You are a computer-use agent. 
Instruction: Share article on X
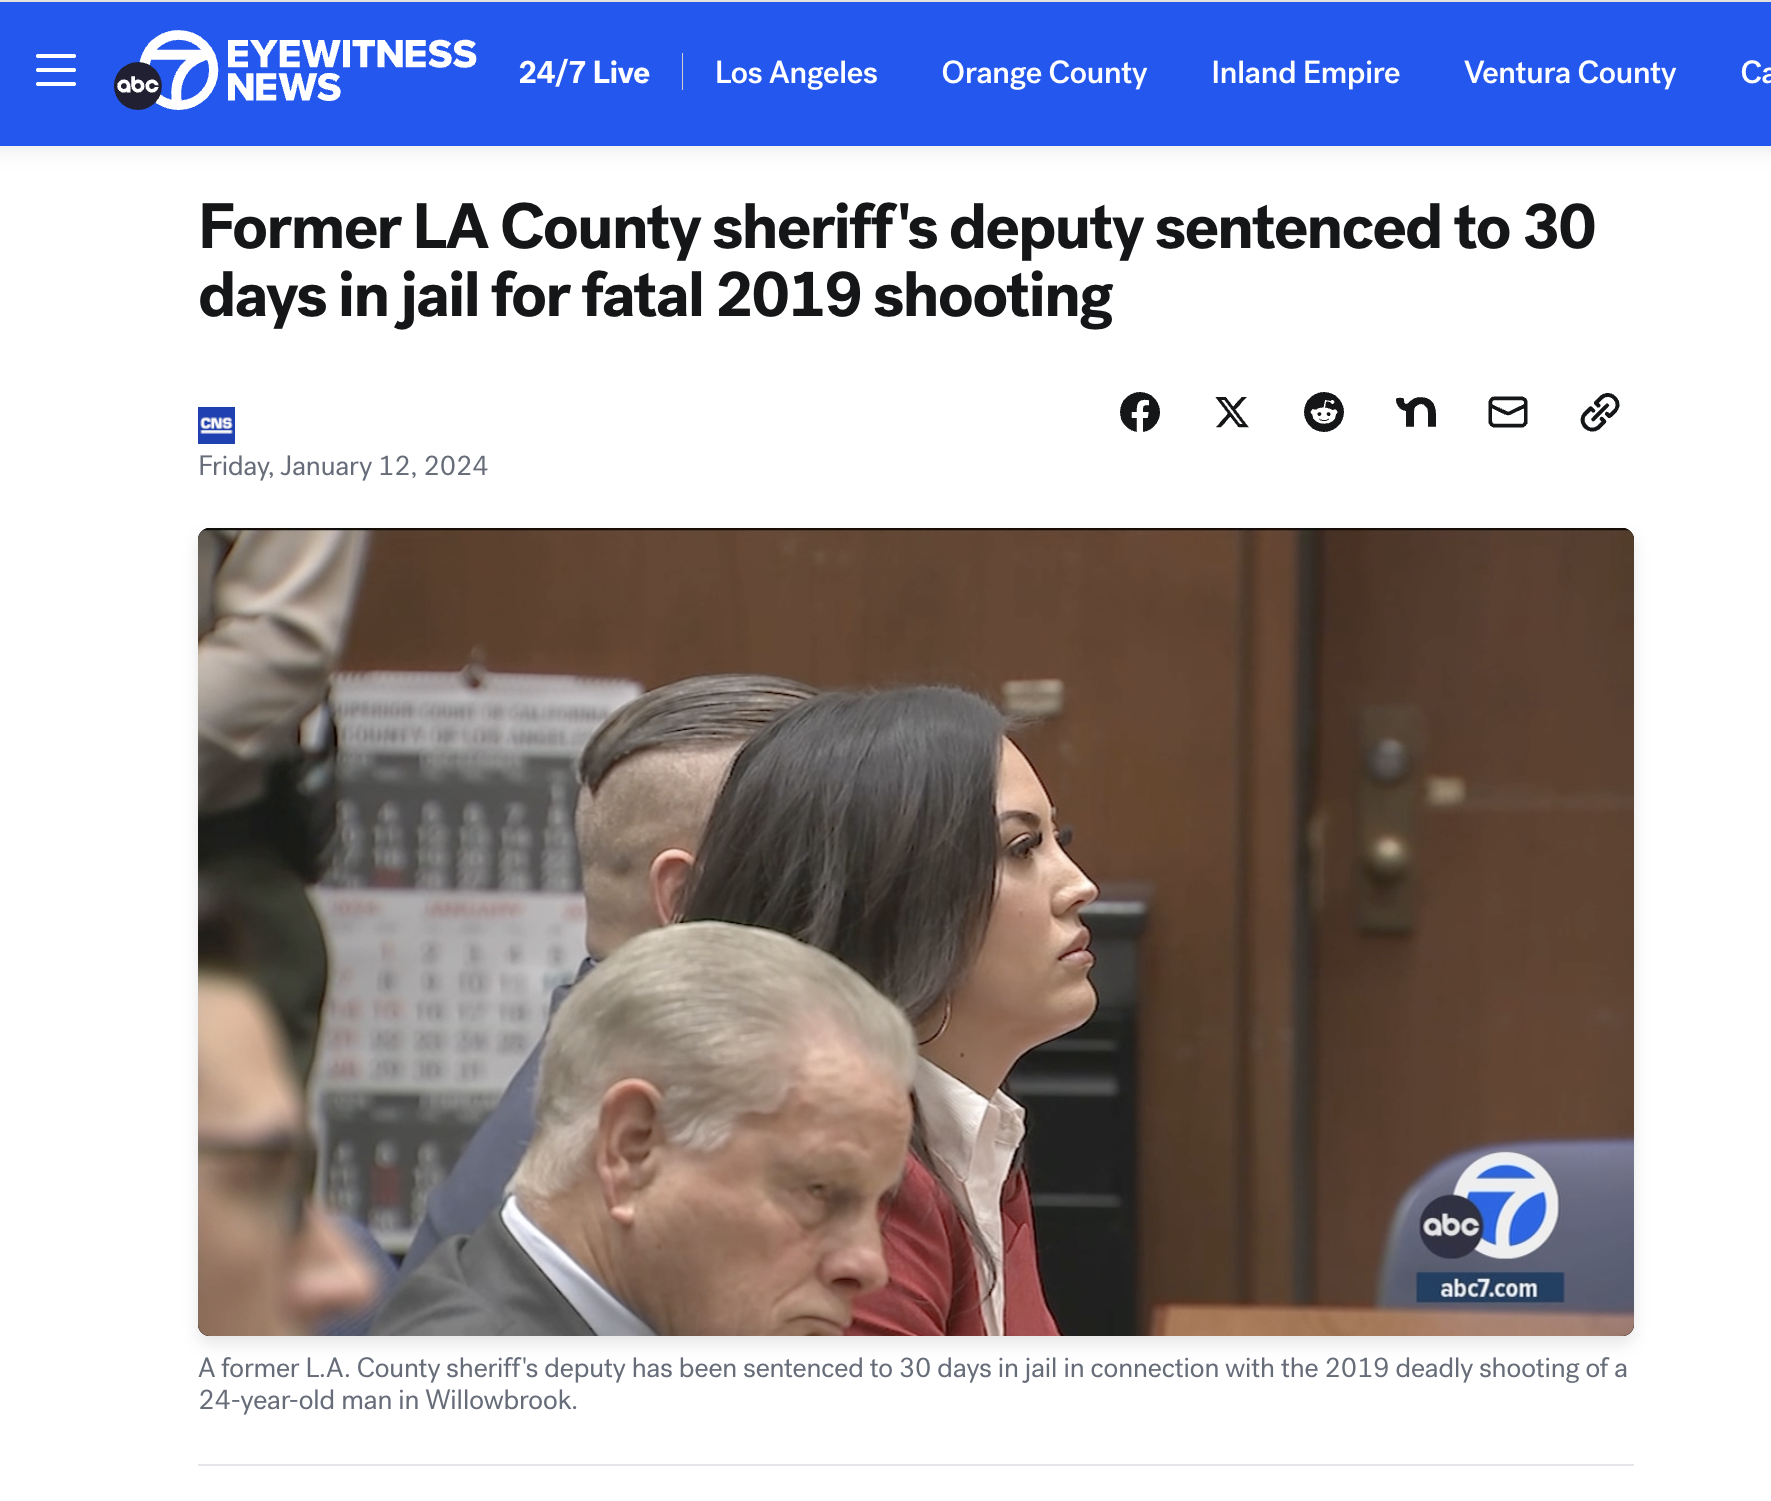1232,412
